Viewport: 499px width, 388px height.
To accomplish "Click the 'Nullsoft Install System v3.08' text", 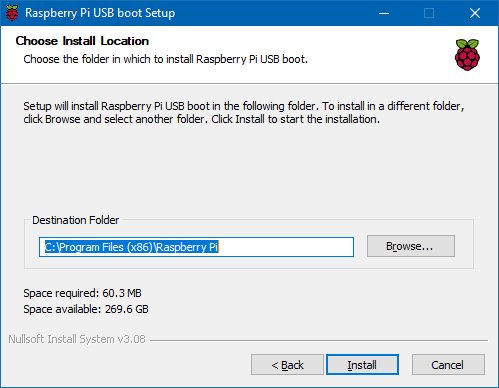I will pyautogui.click(x=77, y=339).
